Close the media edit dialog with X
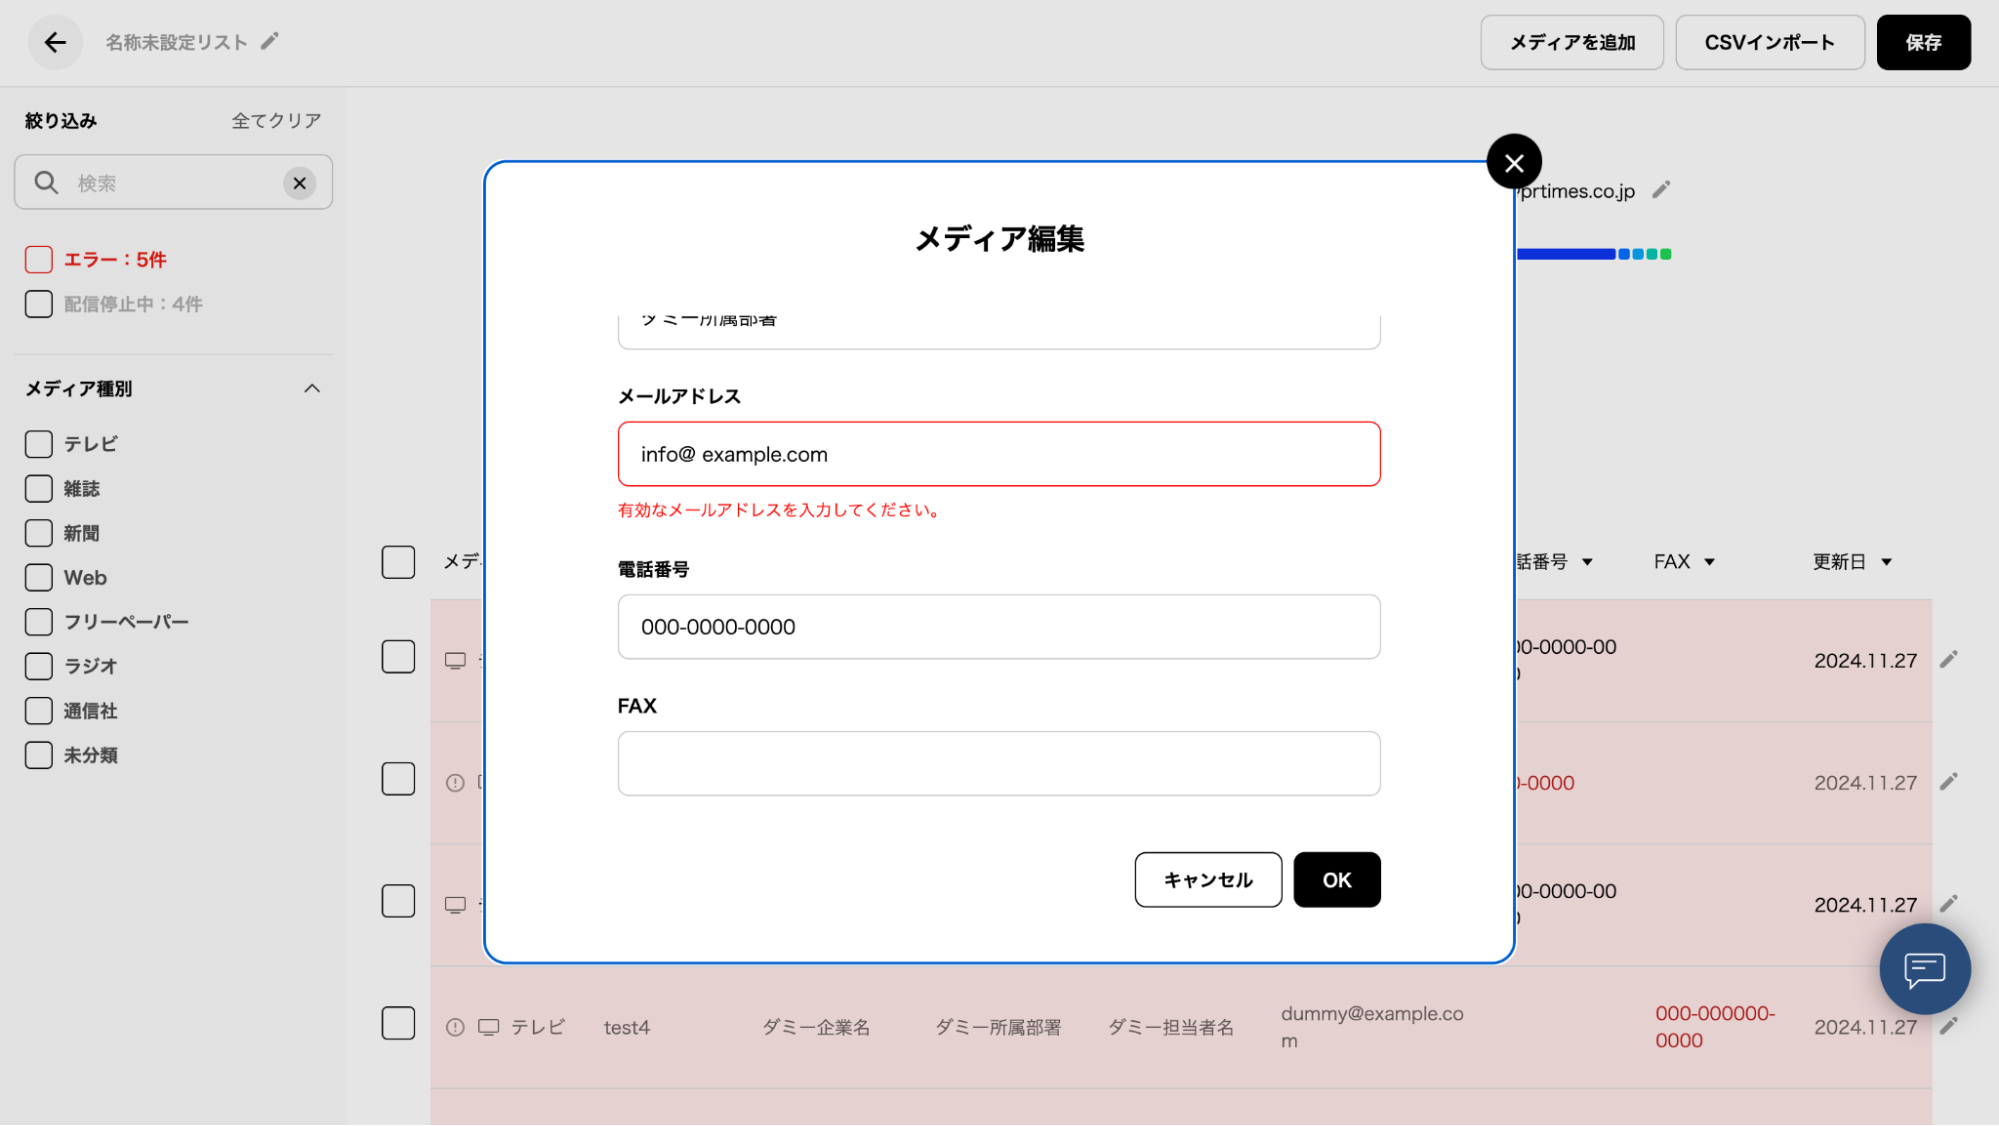Screen dimensions: 1999x1126 (x=1514, y=162)
